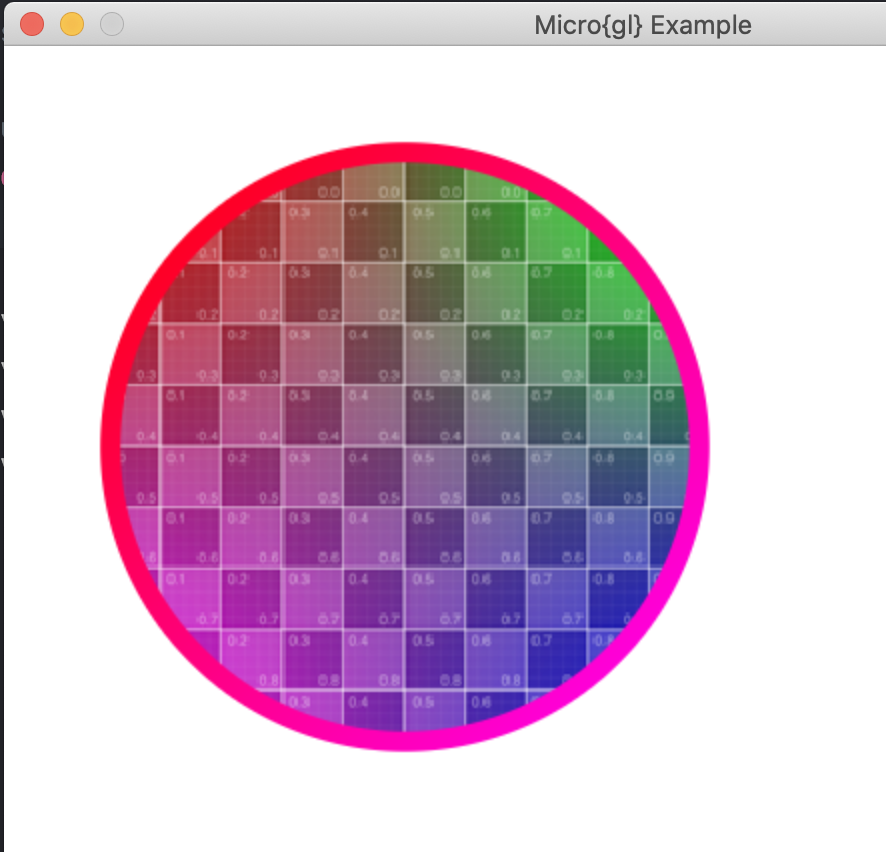Click the "Micro{gl} Example" window title
This screenshot has height=852, width=886.
[642, 24]
